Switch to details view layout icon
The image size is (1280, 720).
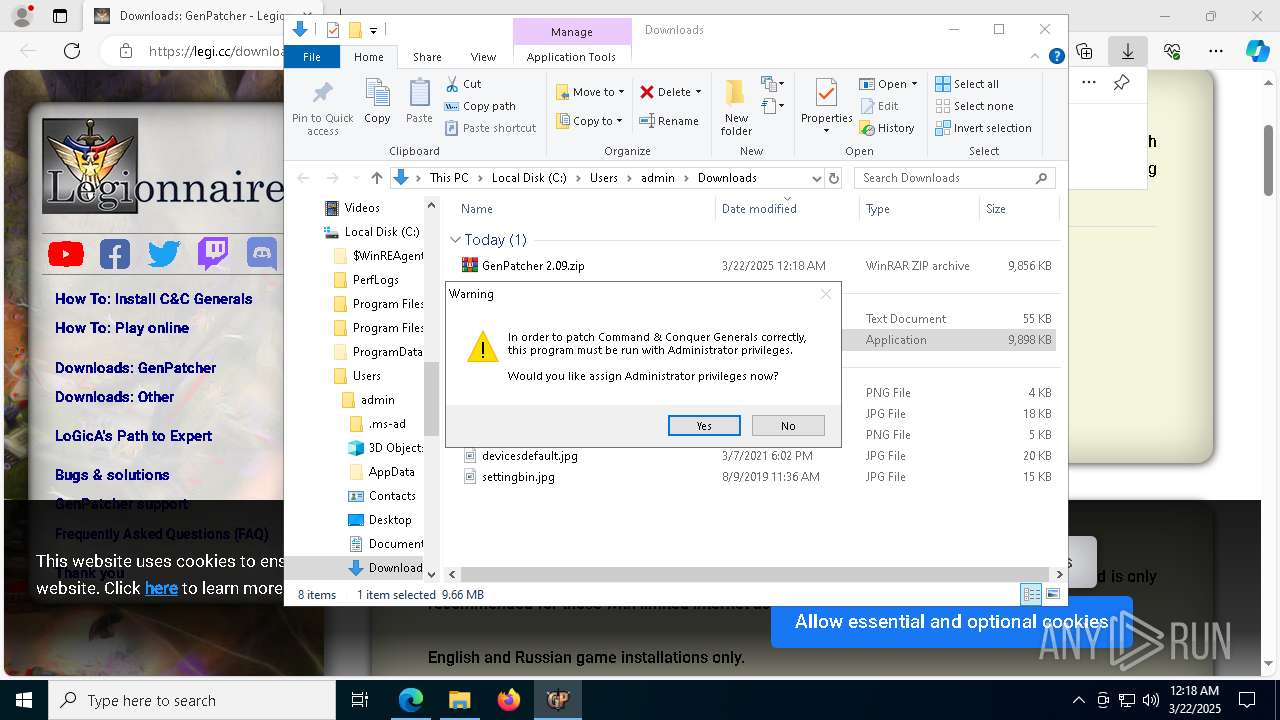[1031, 594]
